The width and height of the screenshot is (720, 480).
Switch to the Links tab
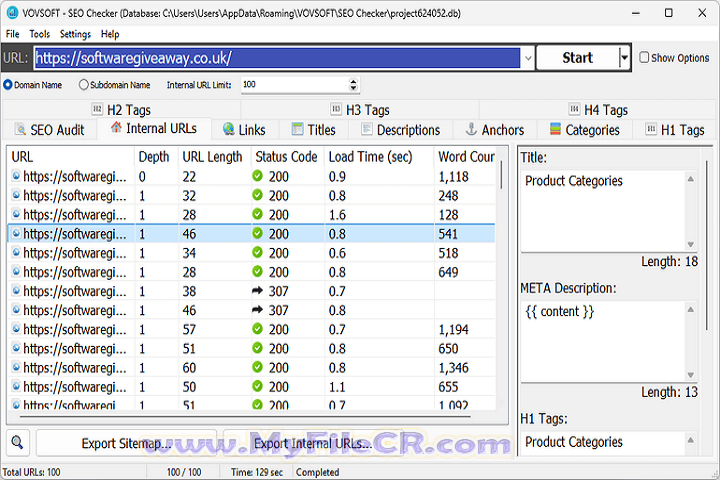[244, 130]
